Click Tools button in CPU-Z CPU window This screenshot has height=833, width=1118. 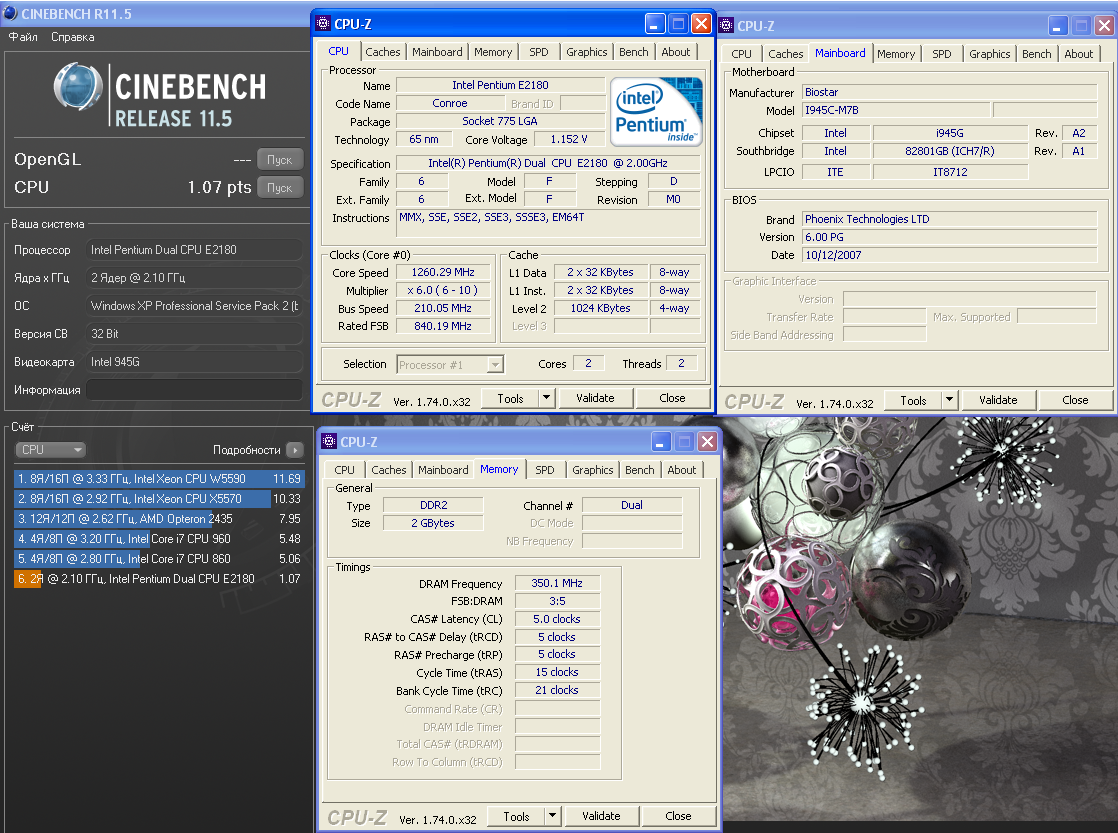pos(511,398)
